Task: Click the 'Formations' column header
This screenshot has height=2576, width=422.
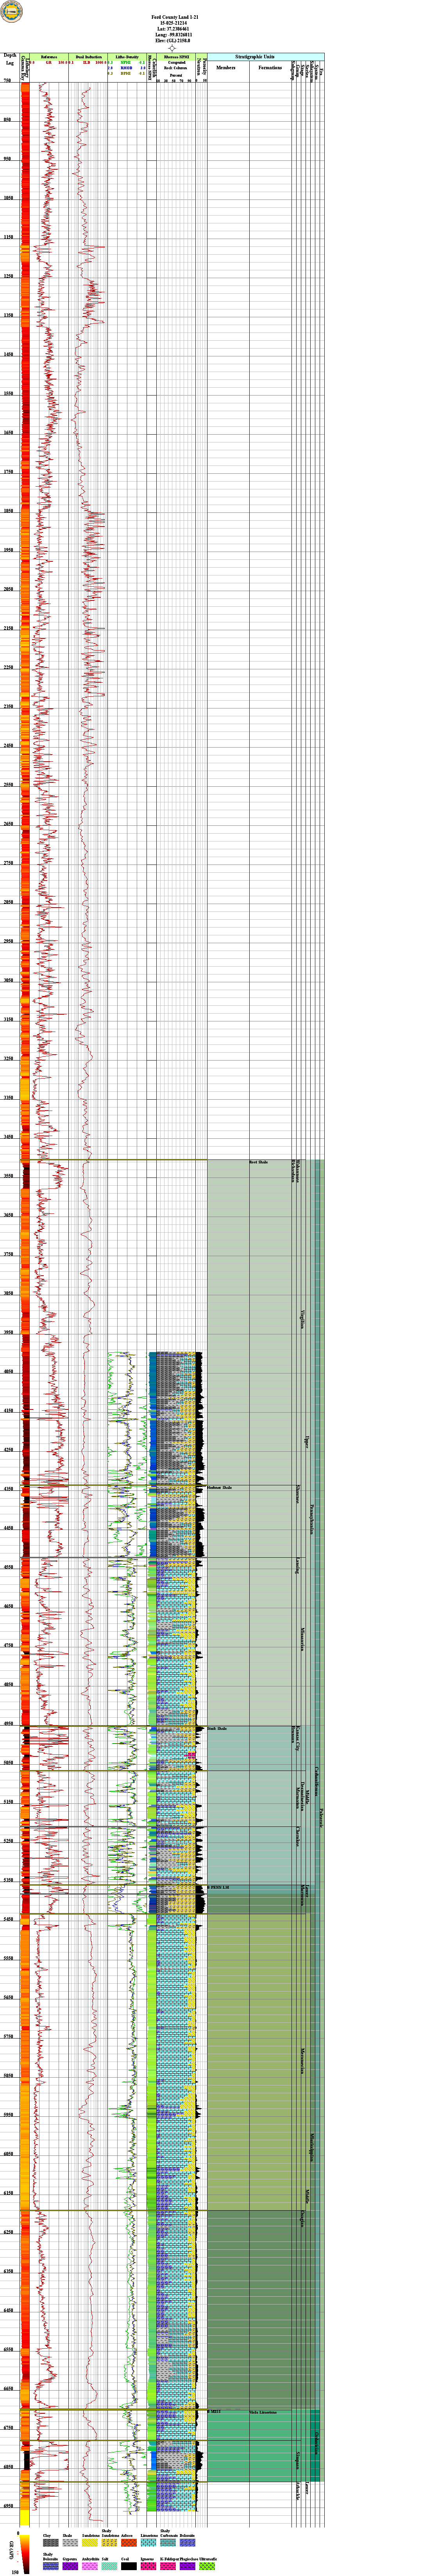Action: pyautogui.click(x=270, y=68)
